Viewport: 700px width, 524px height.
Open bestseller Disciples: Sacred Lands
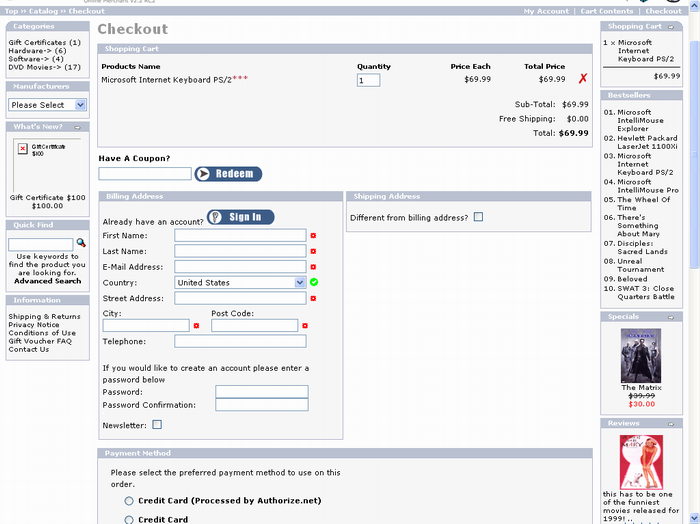pyautogui.click(x=642, y=248)
